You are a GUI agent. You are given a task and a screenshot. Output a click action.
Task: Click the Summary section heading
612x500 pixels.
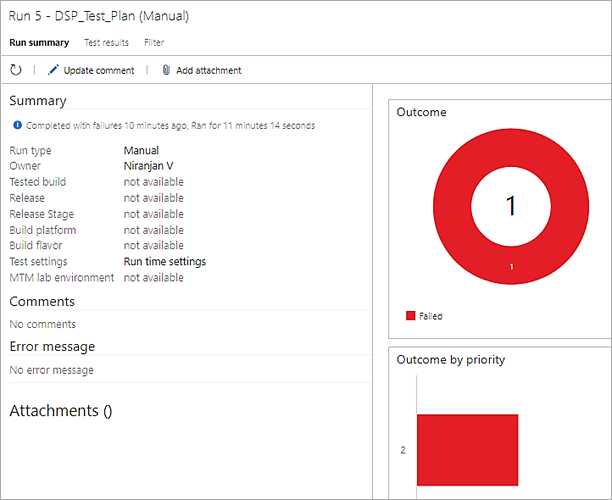coord(38,101)
